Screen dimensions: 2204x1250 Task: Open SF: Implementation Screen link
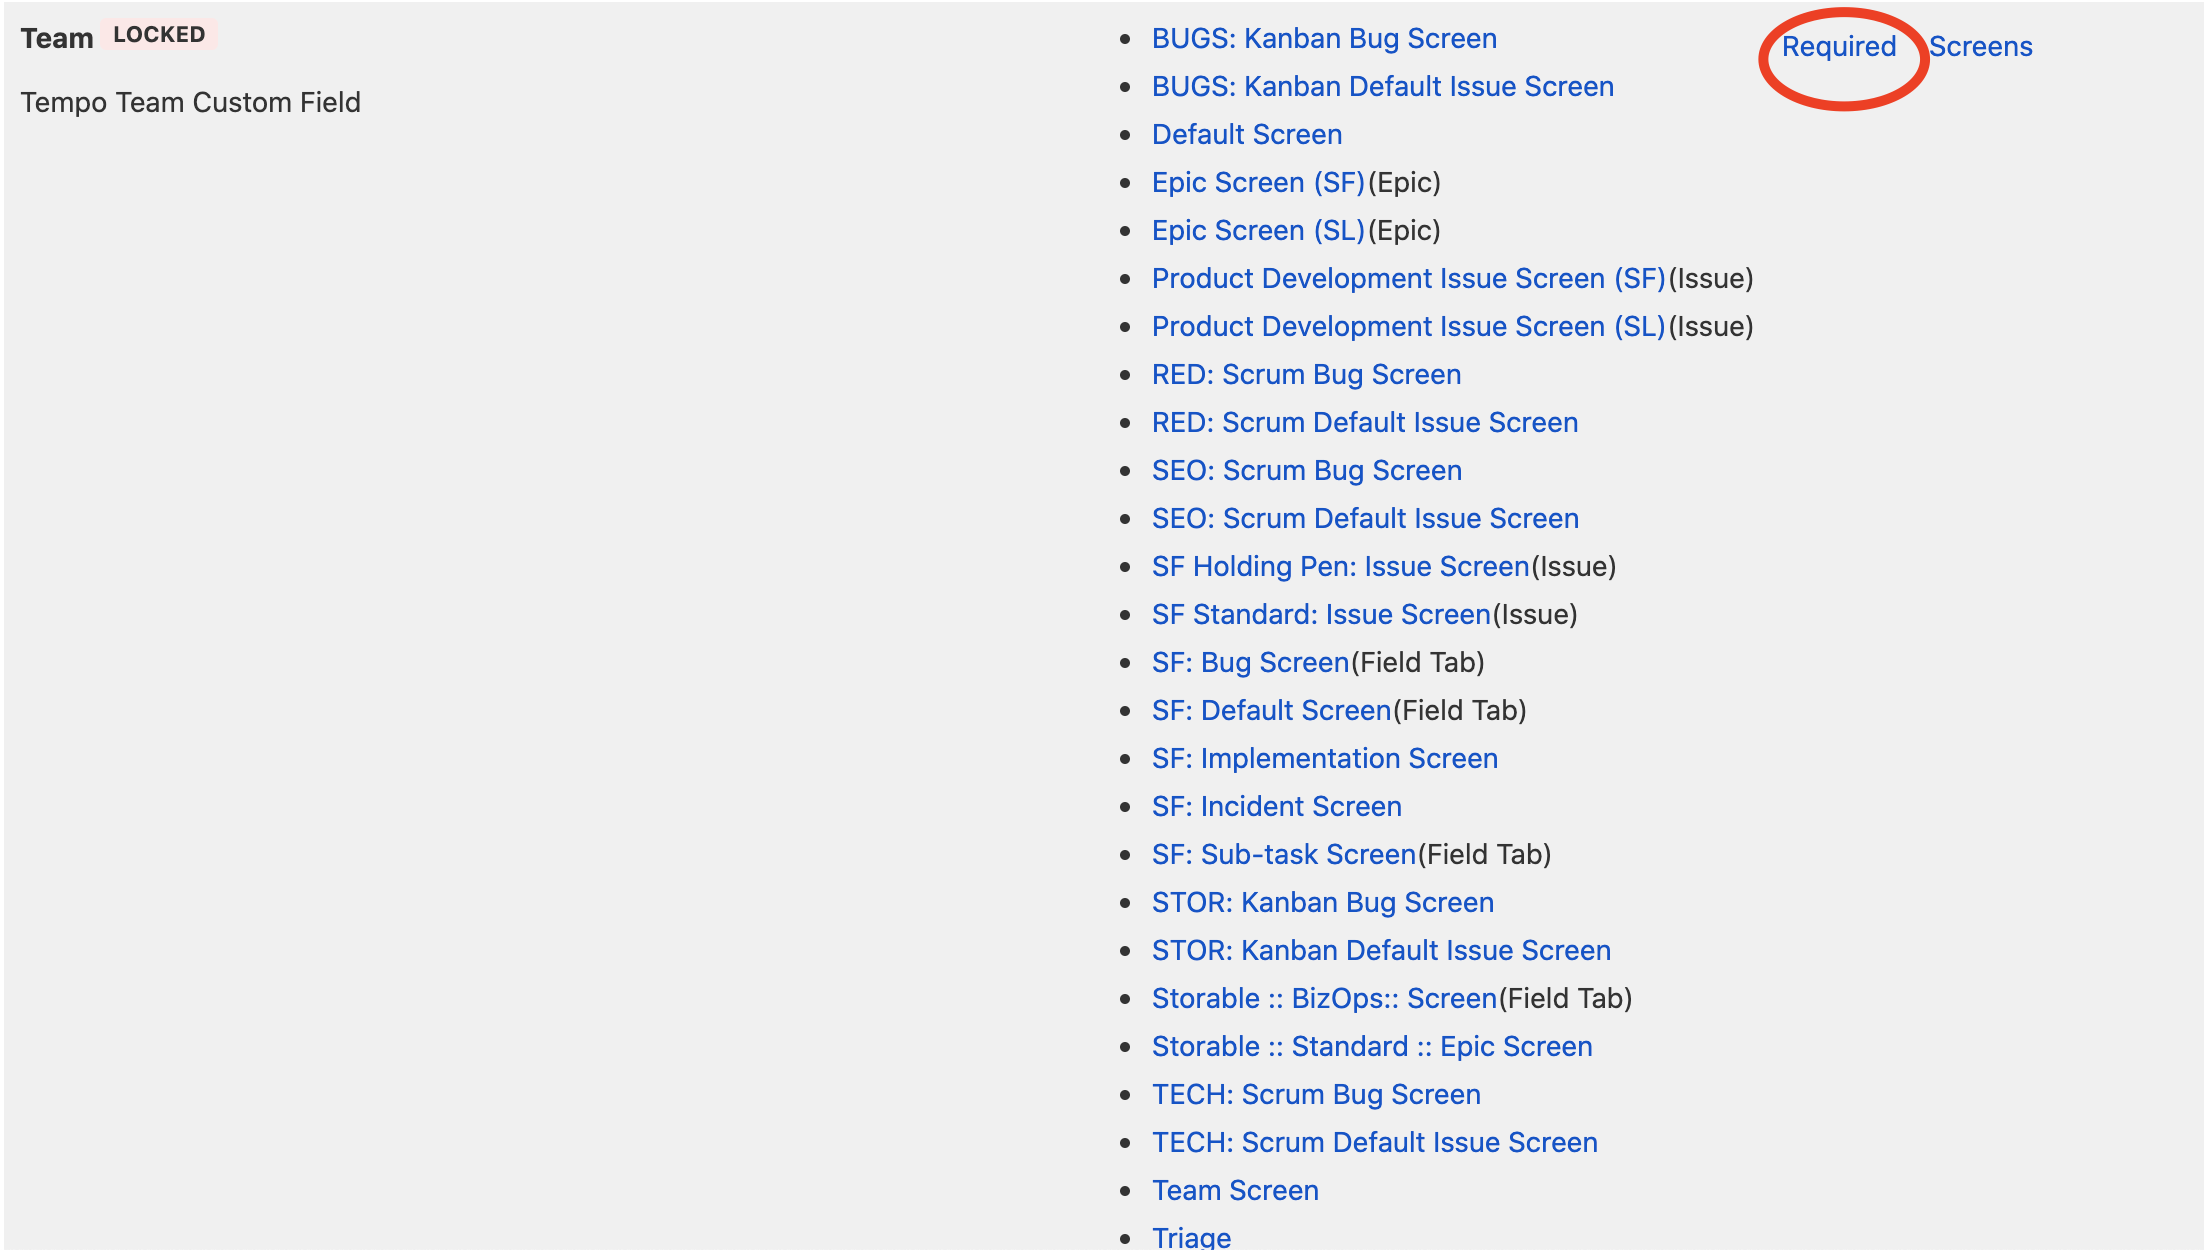click(x=1324, y=759)
